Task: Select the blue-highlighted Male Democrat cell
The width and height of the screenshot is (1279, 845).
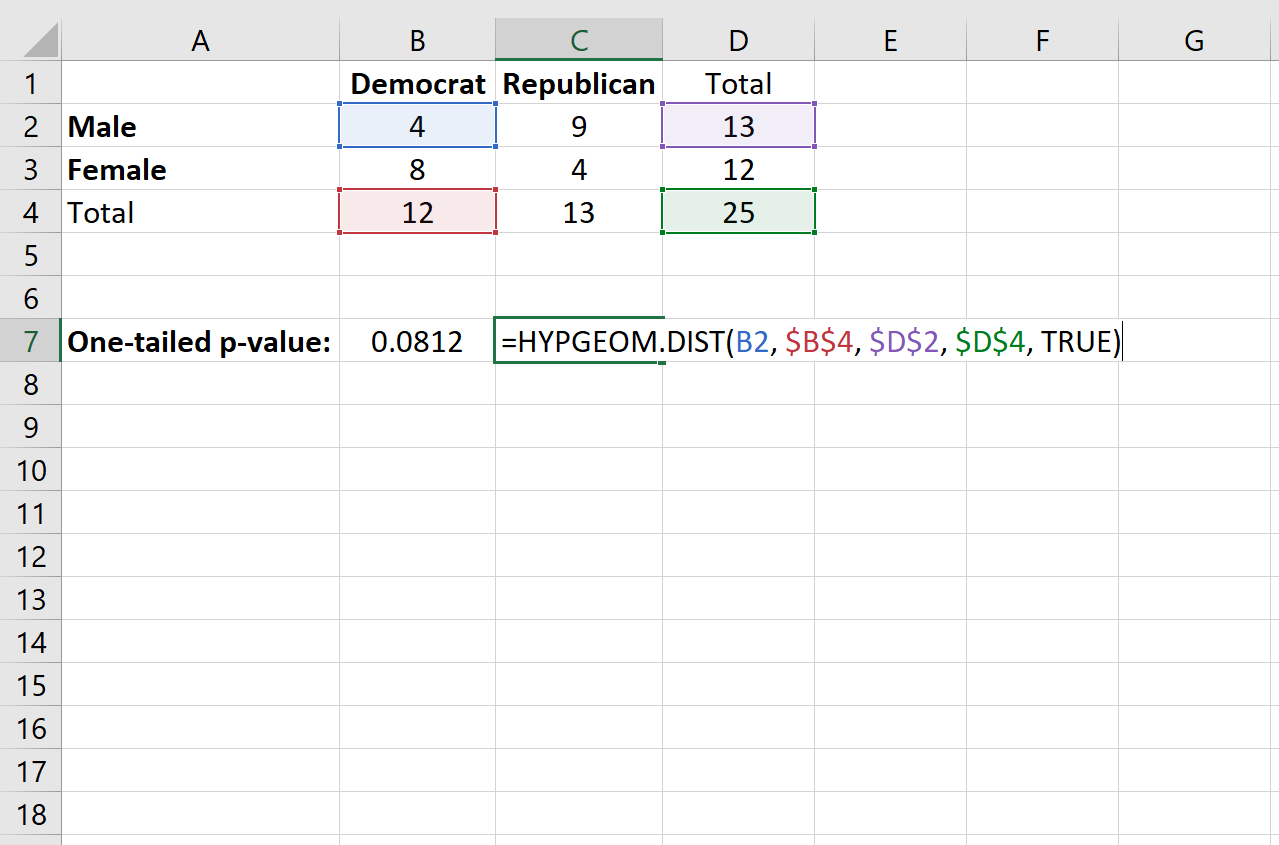Action: (418, 127)
